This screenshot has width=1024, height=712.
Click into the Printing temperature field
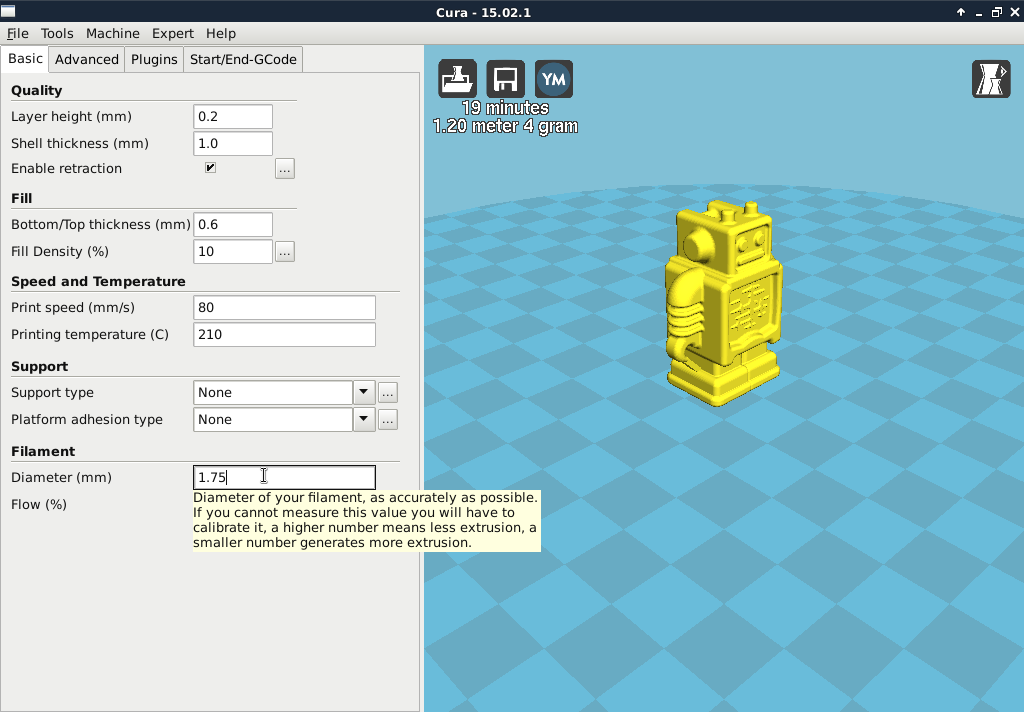point(284,335)
